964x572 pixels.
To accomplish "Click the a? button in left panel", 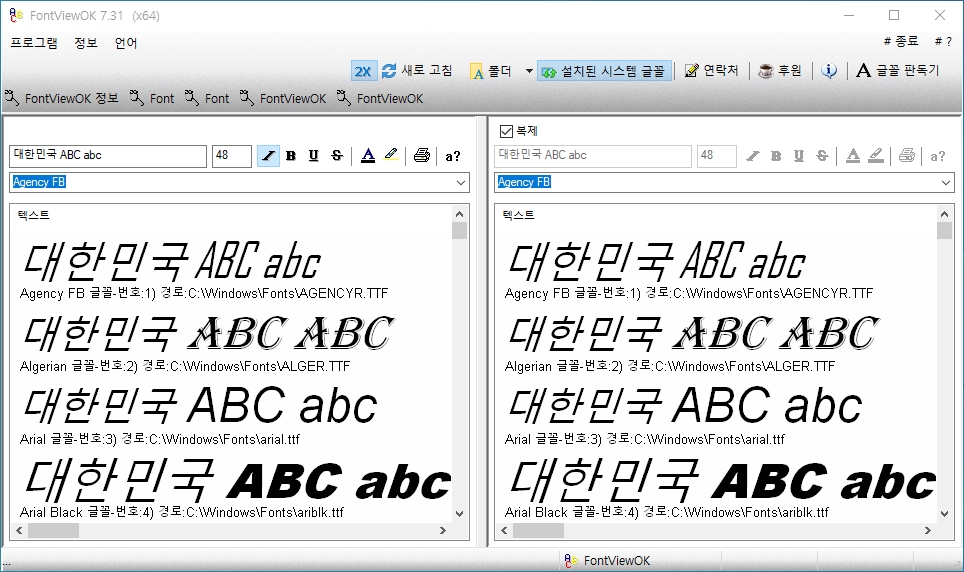I will [452, 156].
